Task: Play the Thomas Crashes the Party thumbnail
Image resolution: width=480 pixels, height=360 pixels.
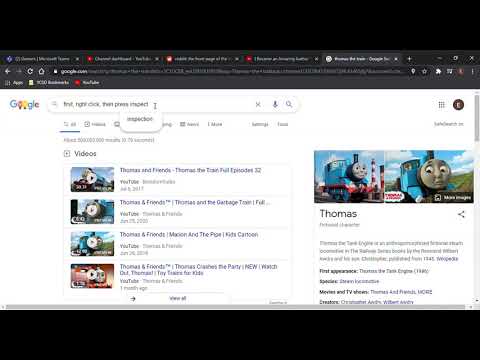Action: tap(92, 276)
